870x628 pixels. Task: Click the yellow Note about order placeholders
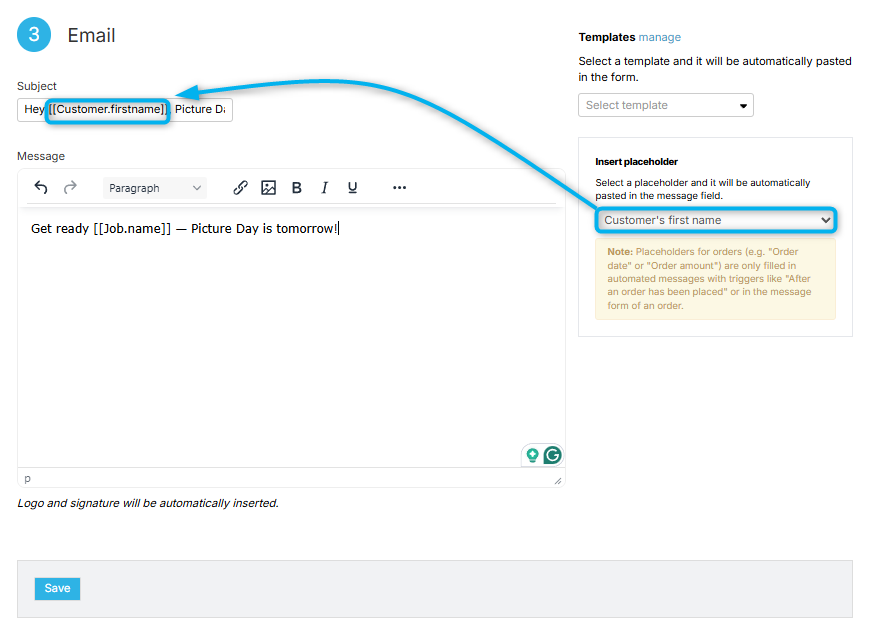tap(715, 279)
